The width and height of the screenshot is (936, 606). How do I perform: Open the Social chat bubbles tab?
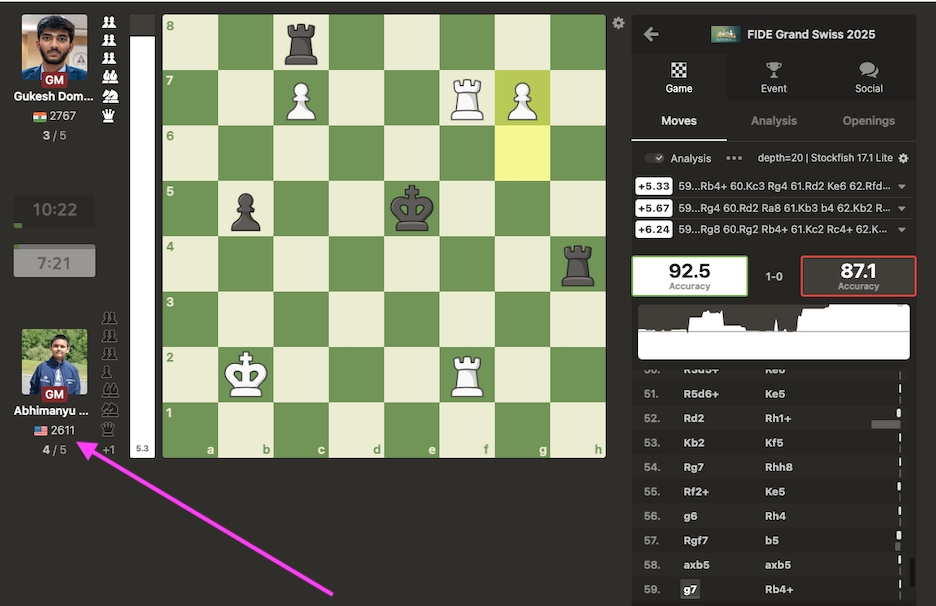point(868,78)
